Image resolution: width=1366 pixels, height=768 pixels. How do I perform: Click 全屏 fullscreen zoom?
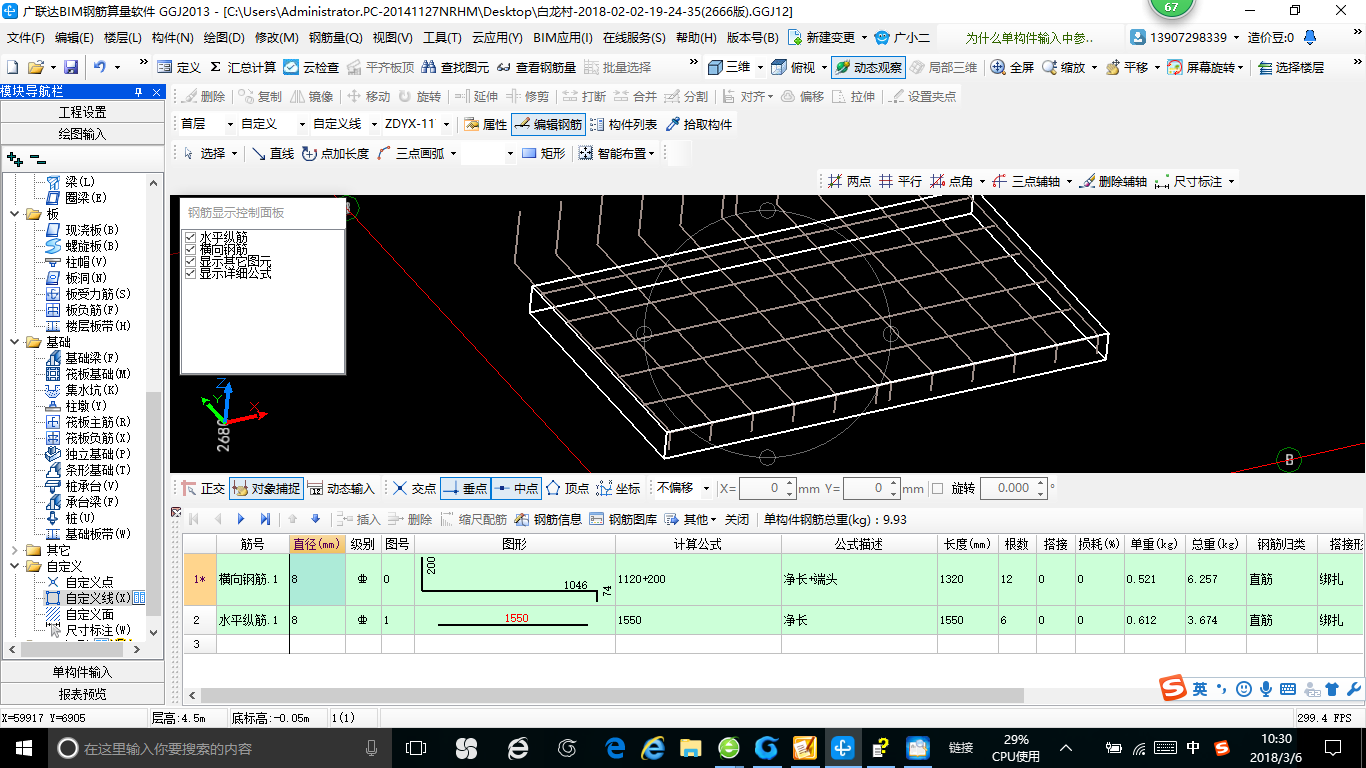(1012, 67)
